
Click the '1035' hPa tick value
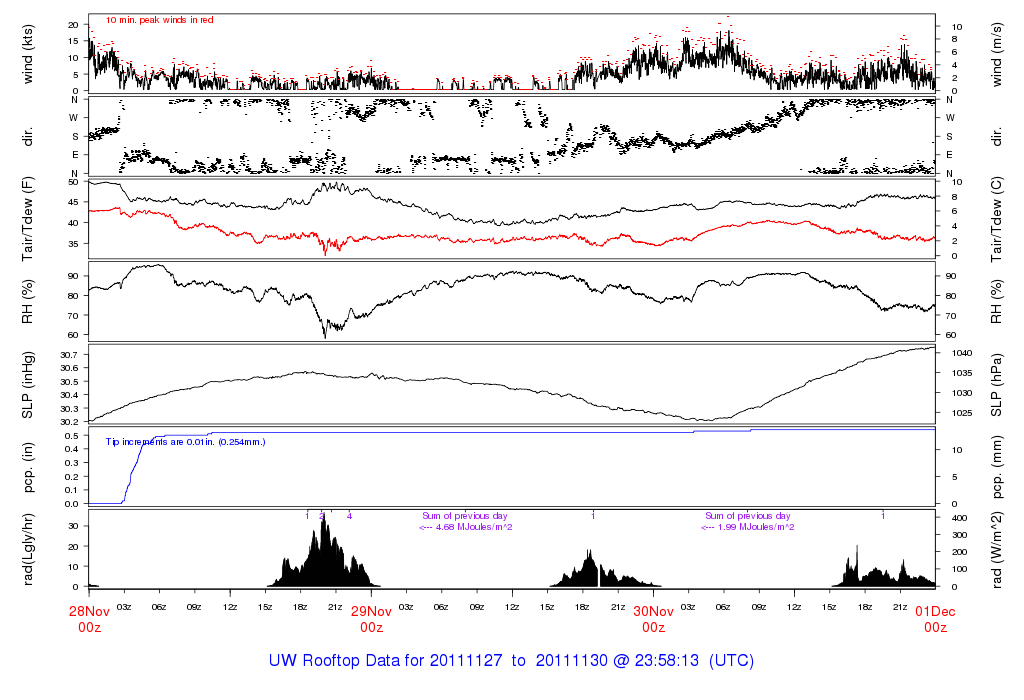click(x=962, y=374)
